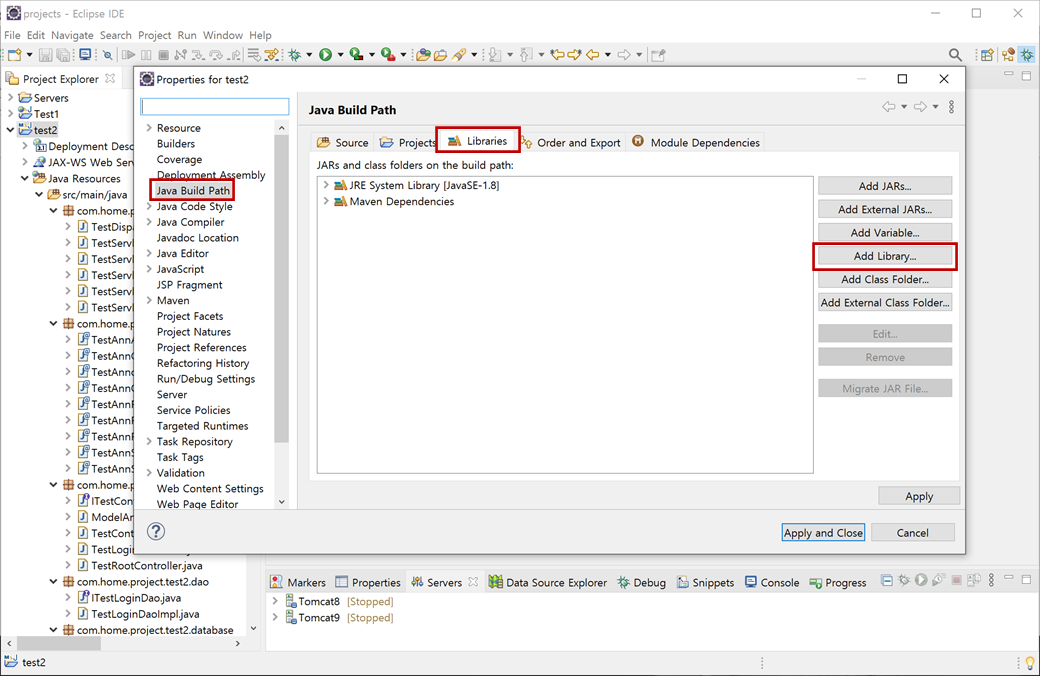Switch to the Libraries tab
This screenshot has width=1040, height=676.
(478, 141)
